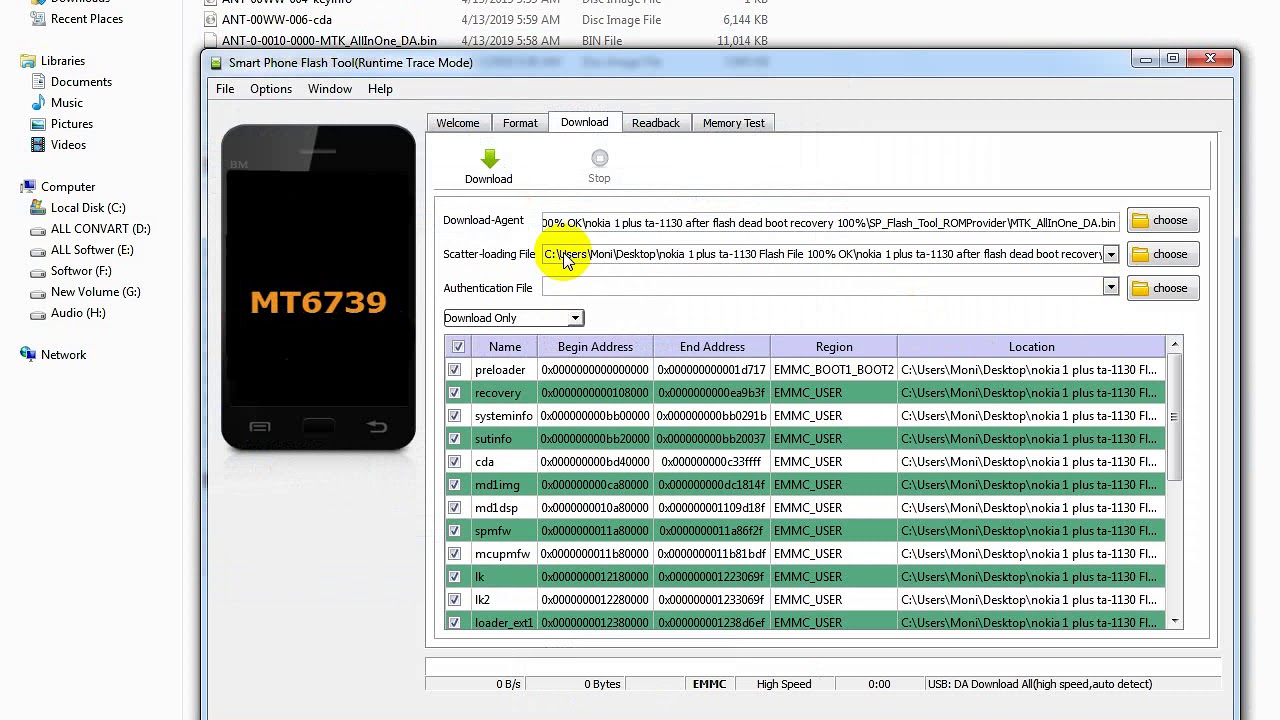Uncheck the md1dsp partition checkbox
1280x720 pixels.
454,508
